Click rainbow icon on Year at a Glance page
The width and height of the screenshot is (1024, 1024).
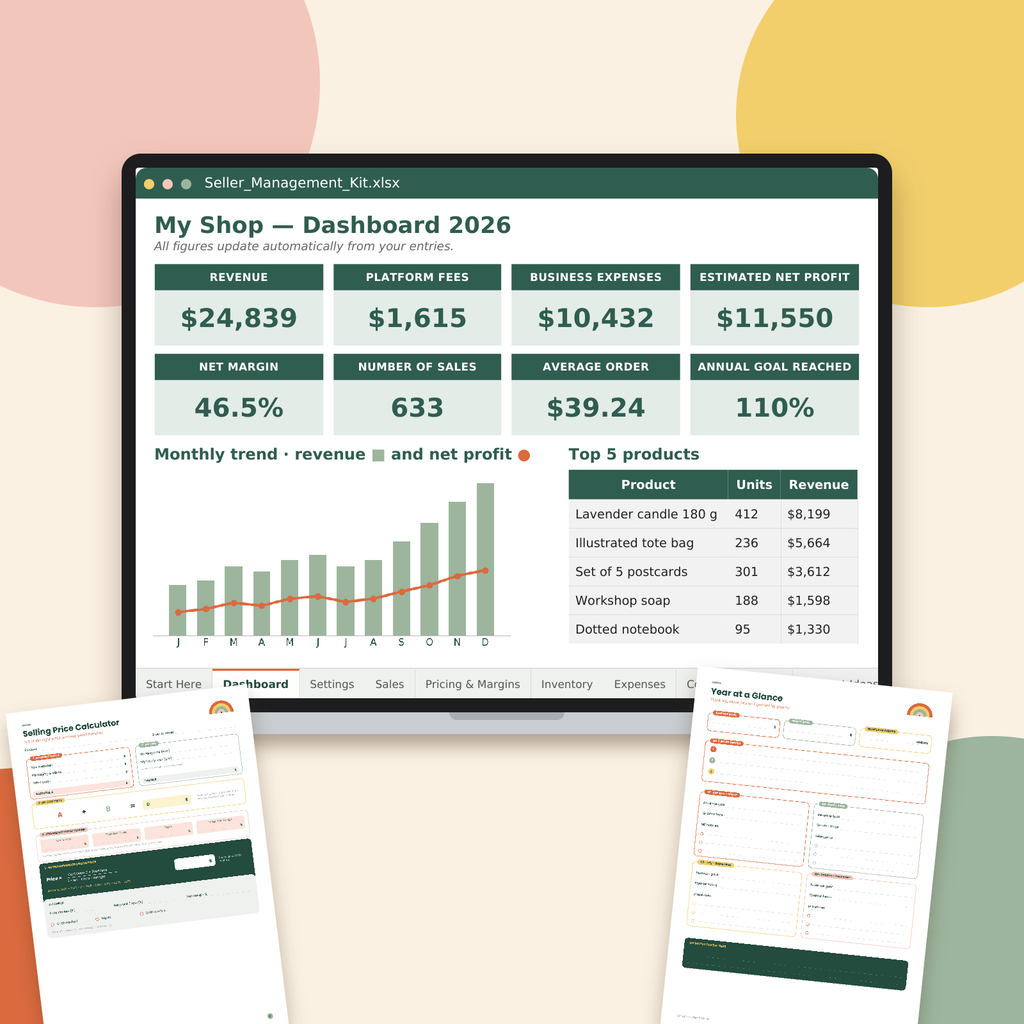click(920, 711)
